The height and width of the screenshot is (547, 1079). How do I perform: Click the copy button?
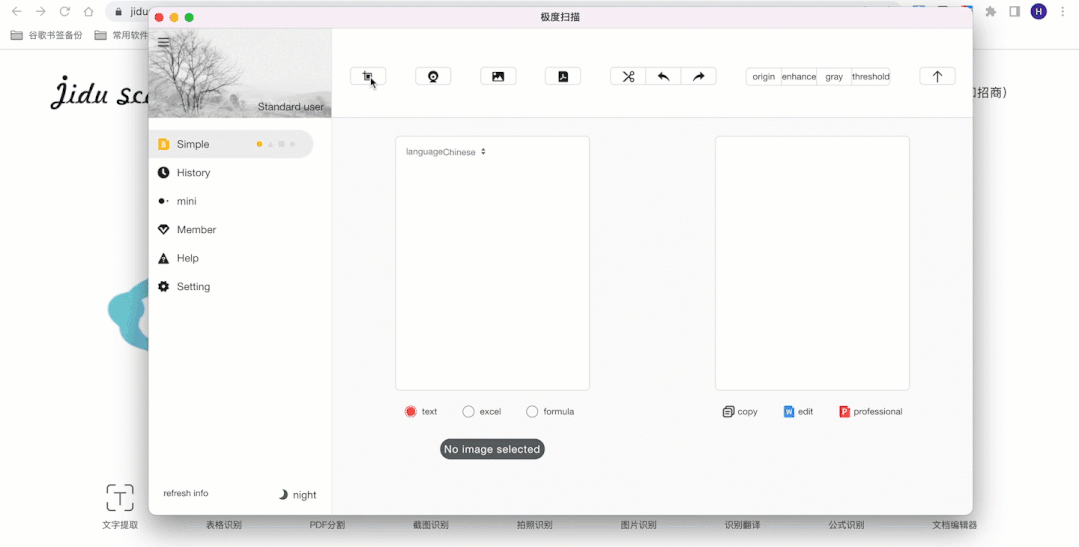click(740, 412)
